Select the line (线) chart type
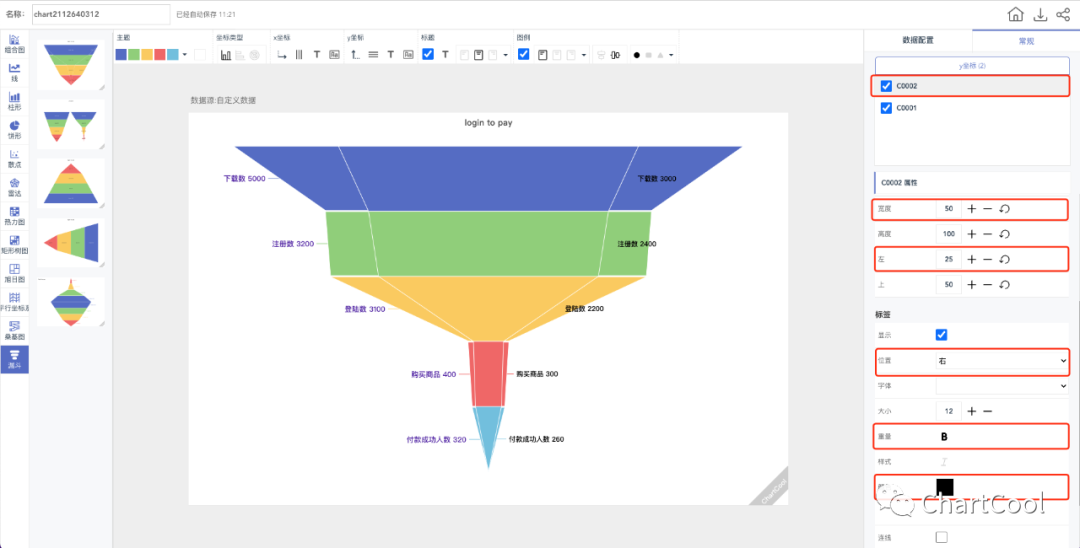Image resolution: width=1080 pixels, height=548 pixels. [15, 72]
